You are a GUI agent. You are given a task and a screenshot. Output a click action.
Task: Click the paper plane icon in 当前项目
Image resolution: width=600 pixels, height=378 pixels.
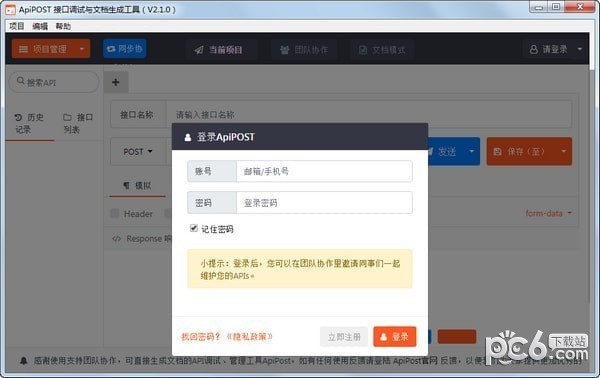click(x=199, y=50)
